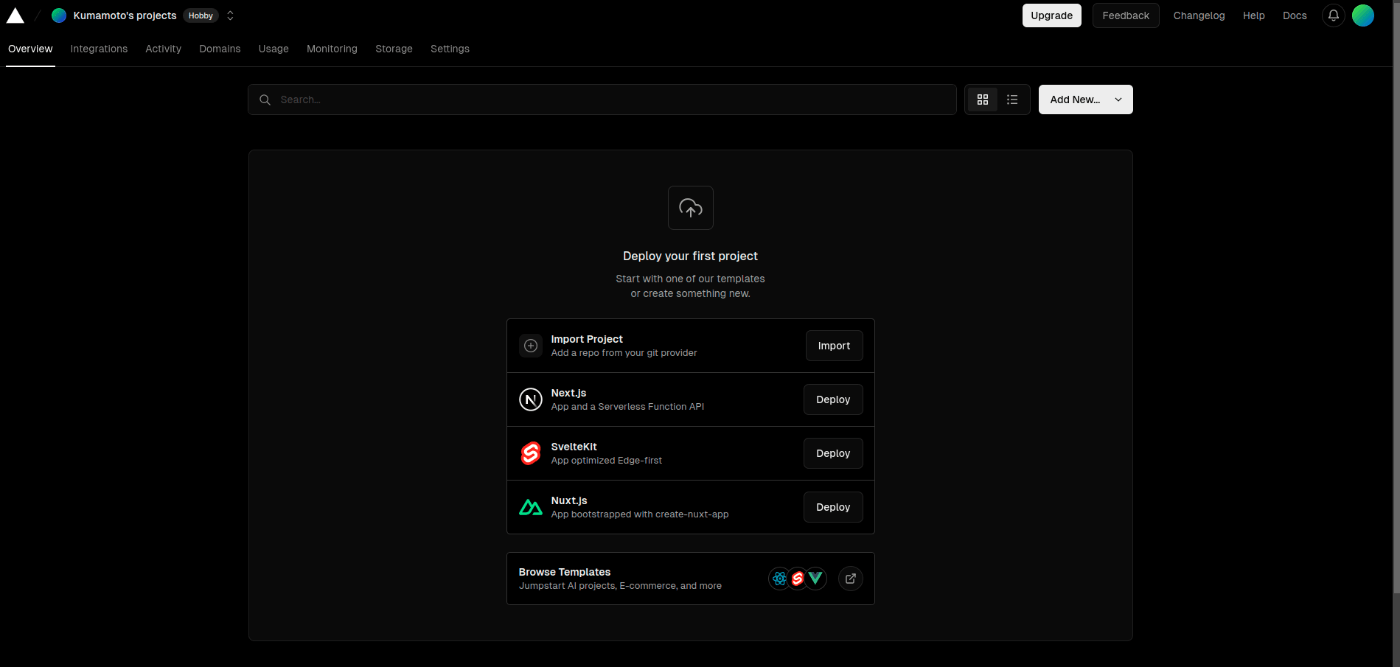Image resolution: width=1400 pixels, height=667 pixels.
Task: Open the team switcher chevrons
Action: pyautogui.click(x=230, y=15)
